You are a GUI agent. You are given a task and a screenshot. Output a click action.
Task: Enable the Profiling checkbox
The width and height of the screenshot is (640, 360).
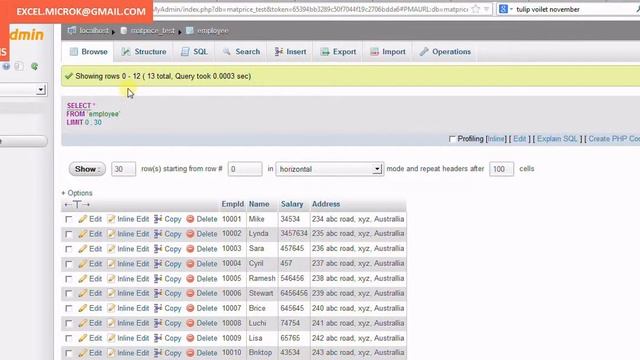[452, 139]
